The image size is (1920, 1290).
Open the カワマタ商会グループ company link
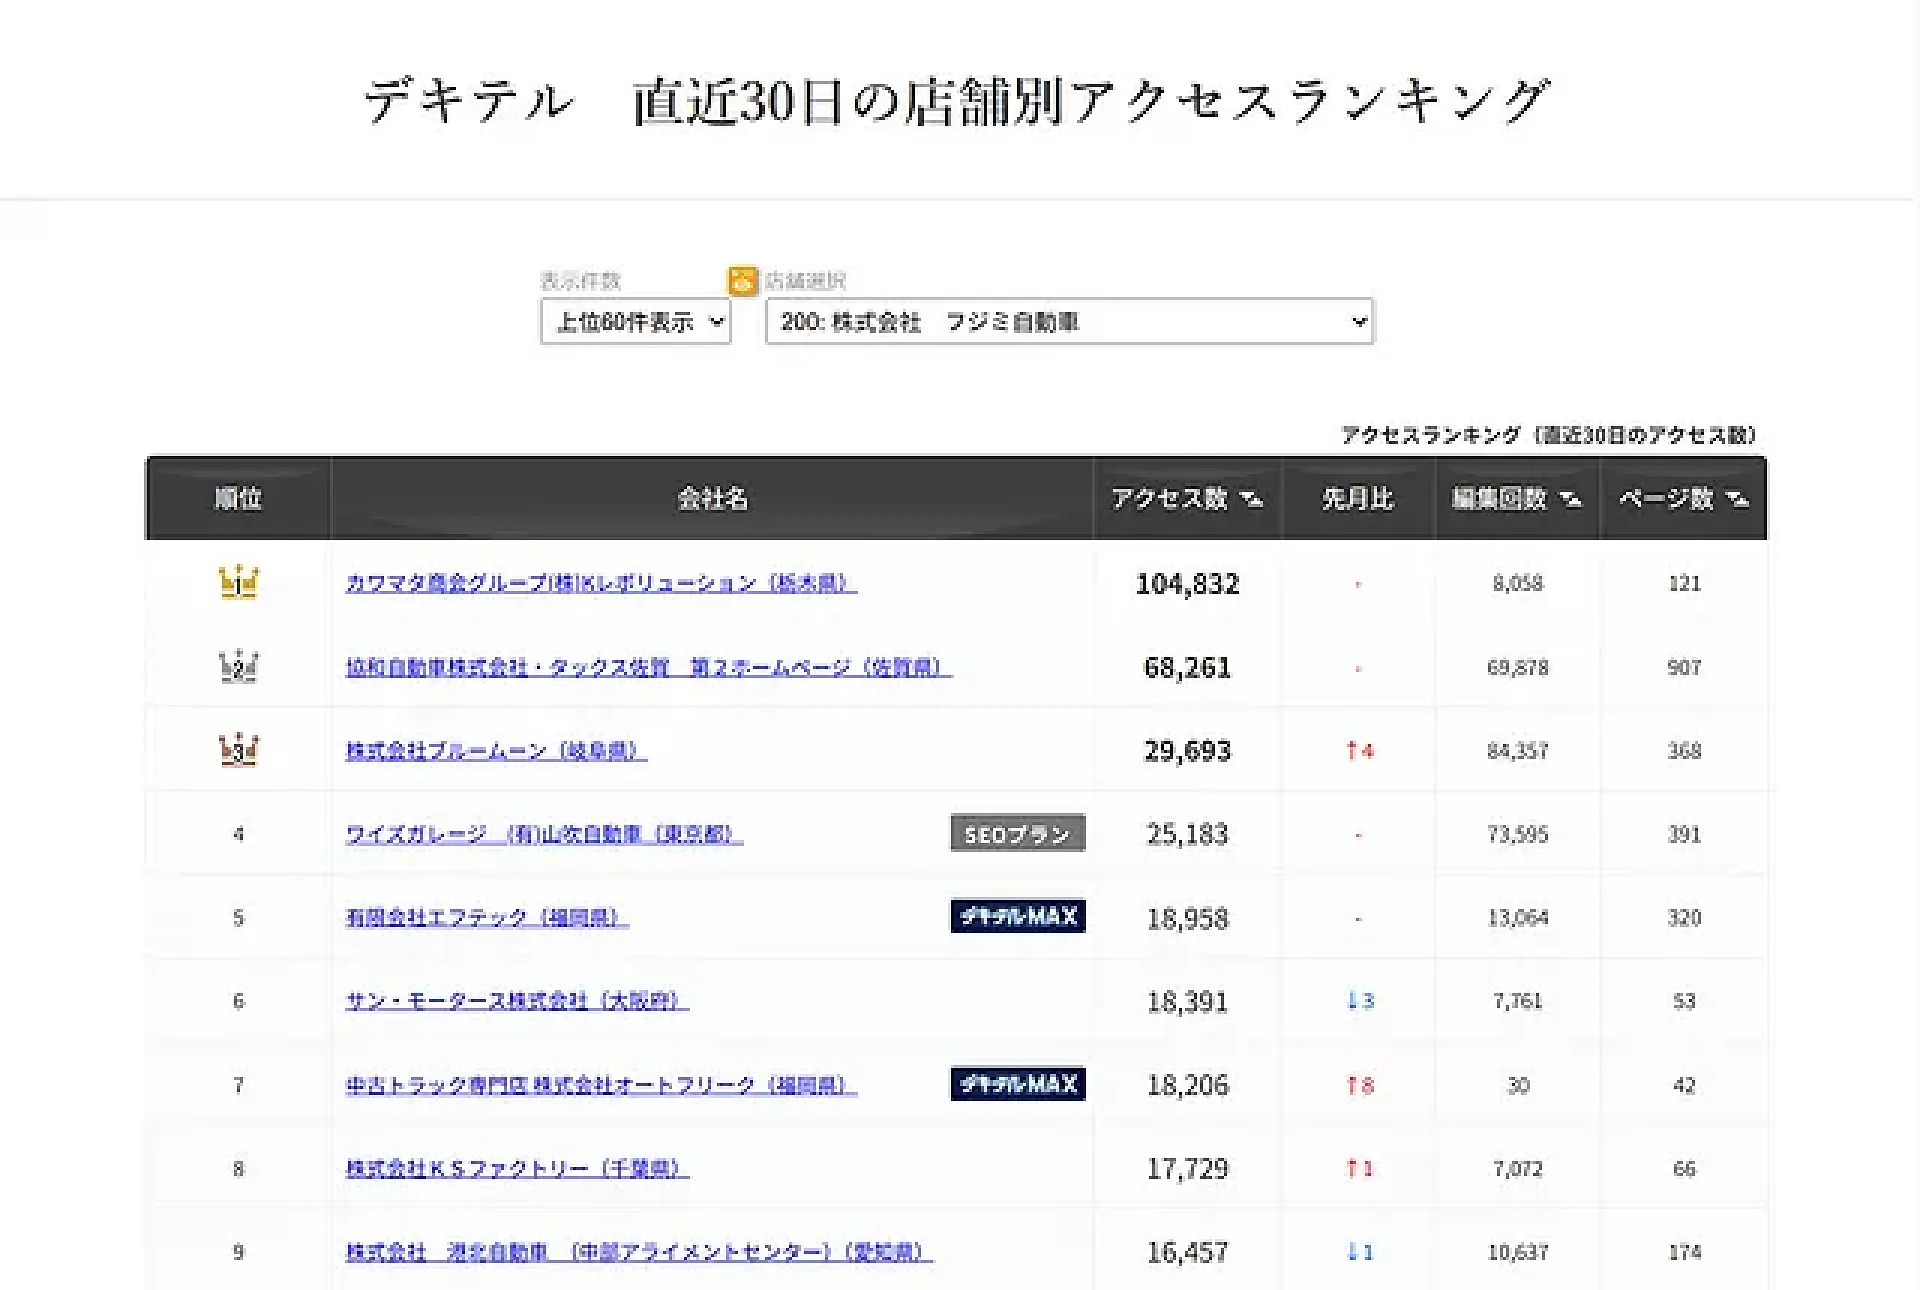pos(600,583)
